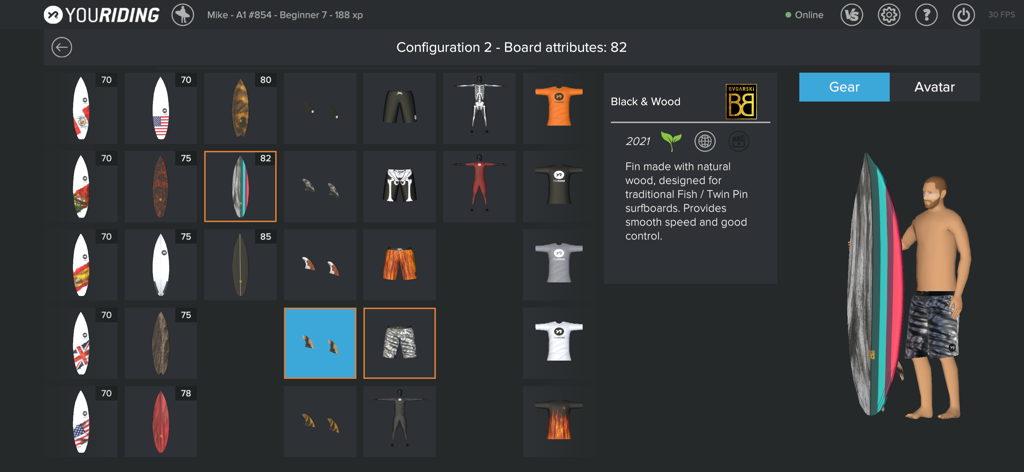Select the Spain flag surfboard rated 70
Image resolution: width=1024 pixels, height=472 pixels.
[81, 265]
